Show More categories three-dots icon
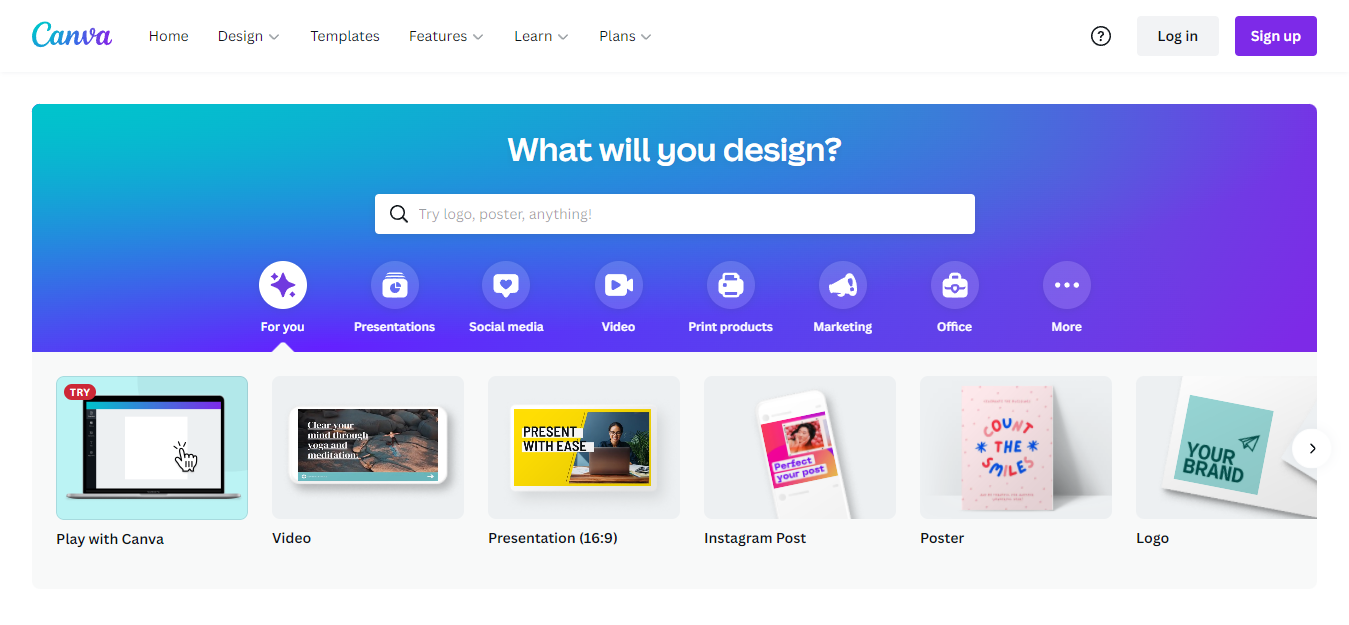 1067,286
